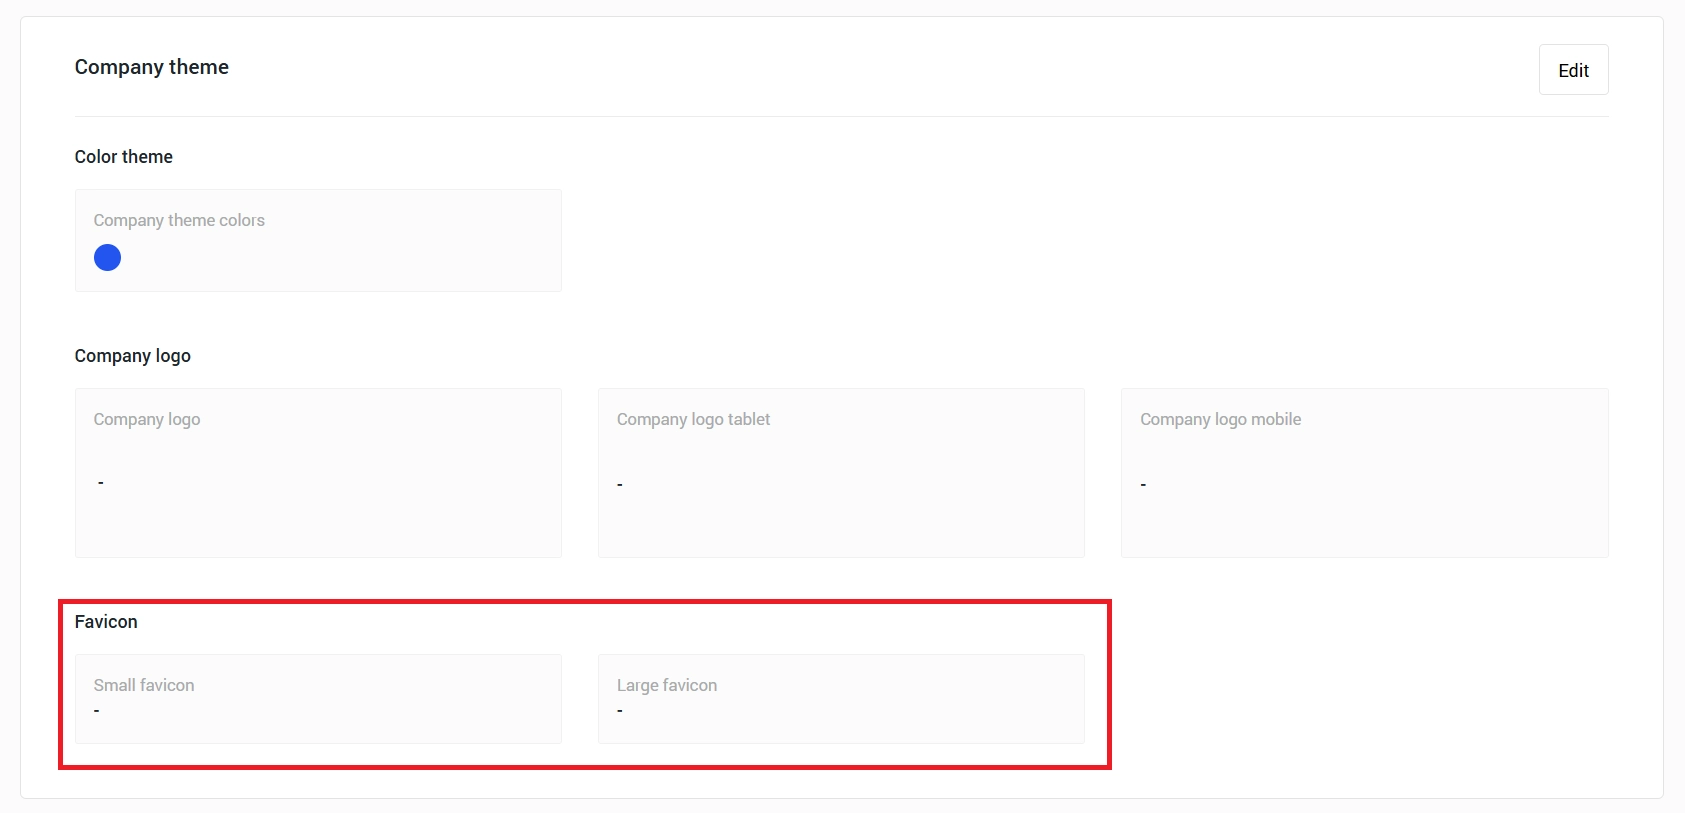This screenshot has height=813, width=1685.
Task: Select the blue company theme color swatch
Action: [x=107, y=258]
